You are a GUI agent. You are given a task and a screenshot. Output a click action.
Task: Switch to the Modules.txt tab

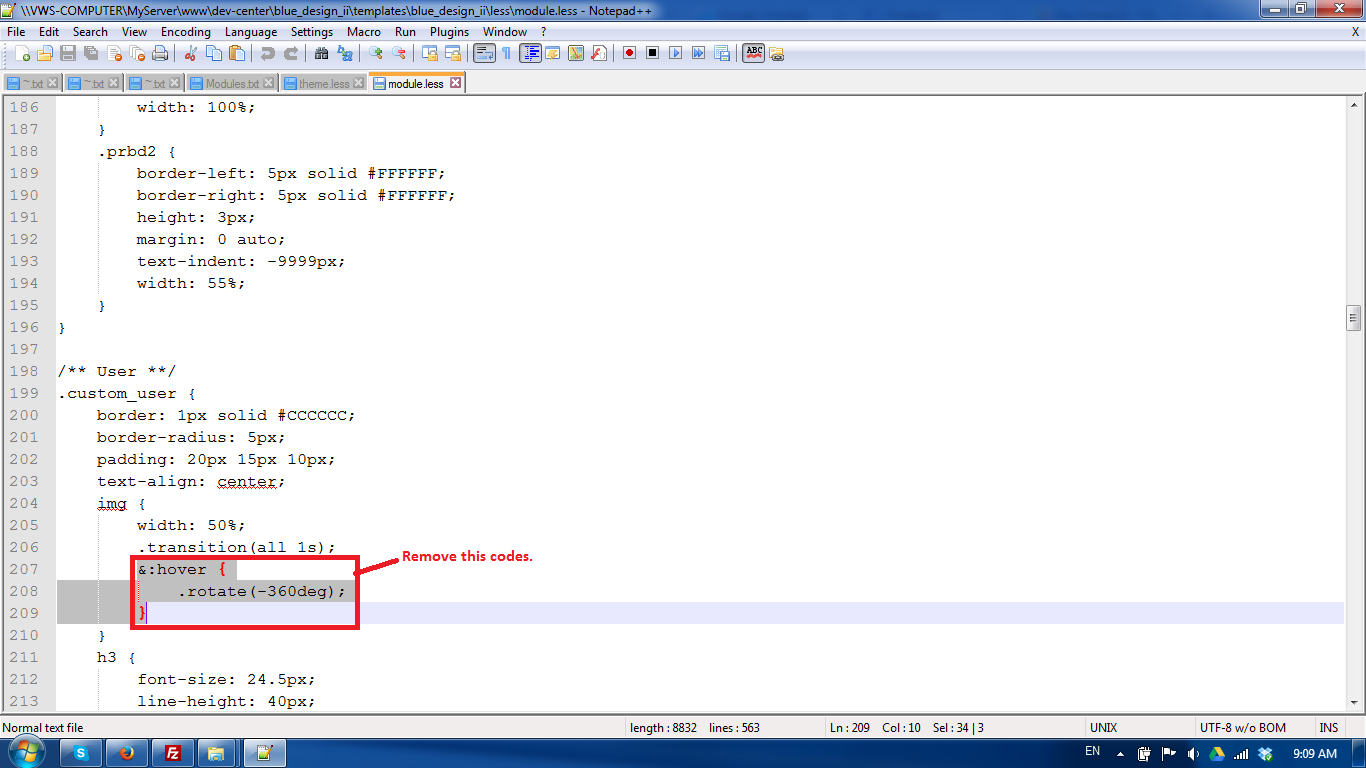(x=231, y=84)
